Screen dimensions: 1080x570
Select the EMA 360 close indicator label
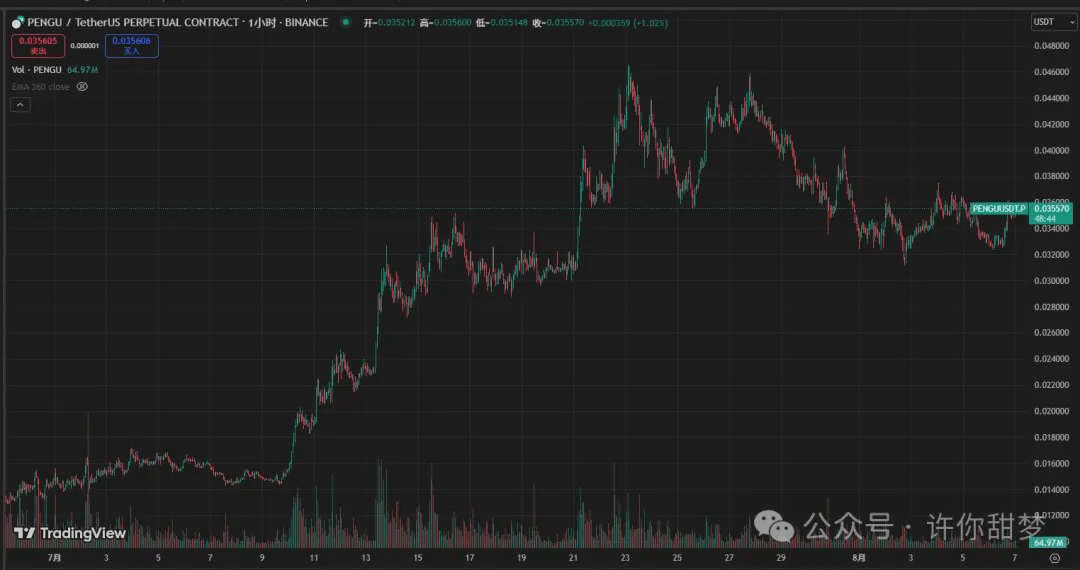pos(41,87)
